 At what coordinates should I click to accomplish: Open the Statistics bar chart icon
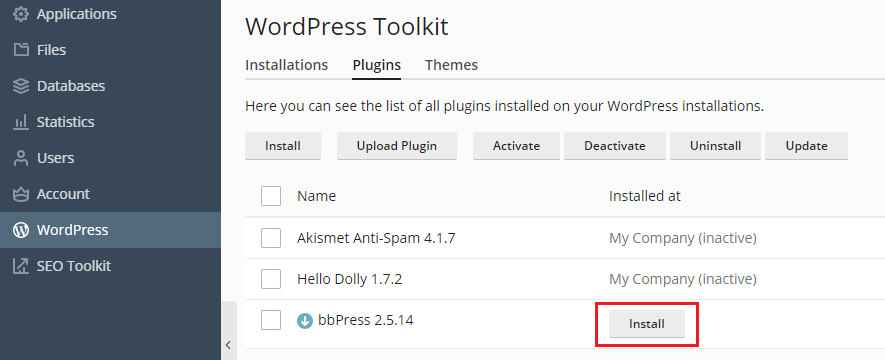pos(21,122)
